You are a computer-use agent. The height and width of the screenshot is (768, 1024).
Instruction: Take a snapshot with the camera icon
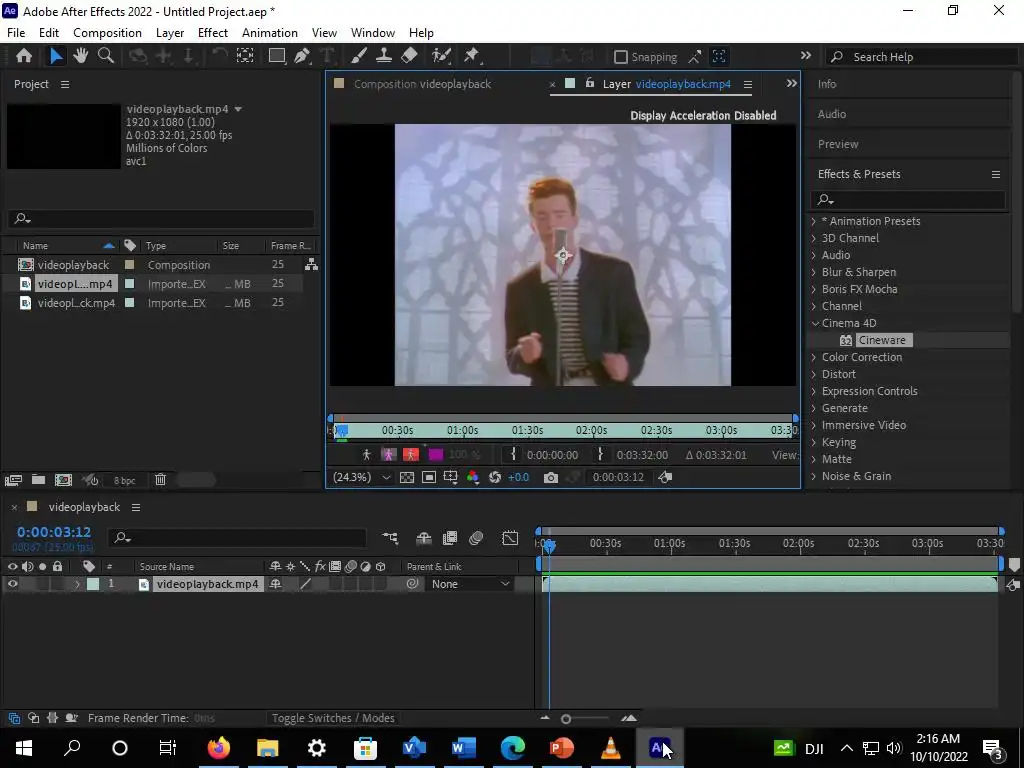click(x=551, y=477)
